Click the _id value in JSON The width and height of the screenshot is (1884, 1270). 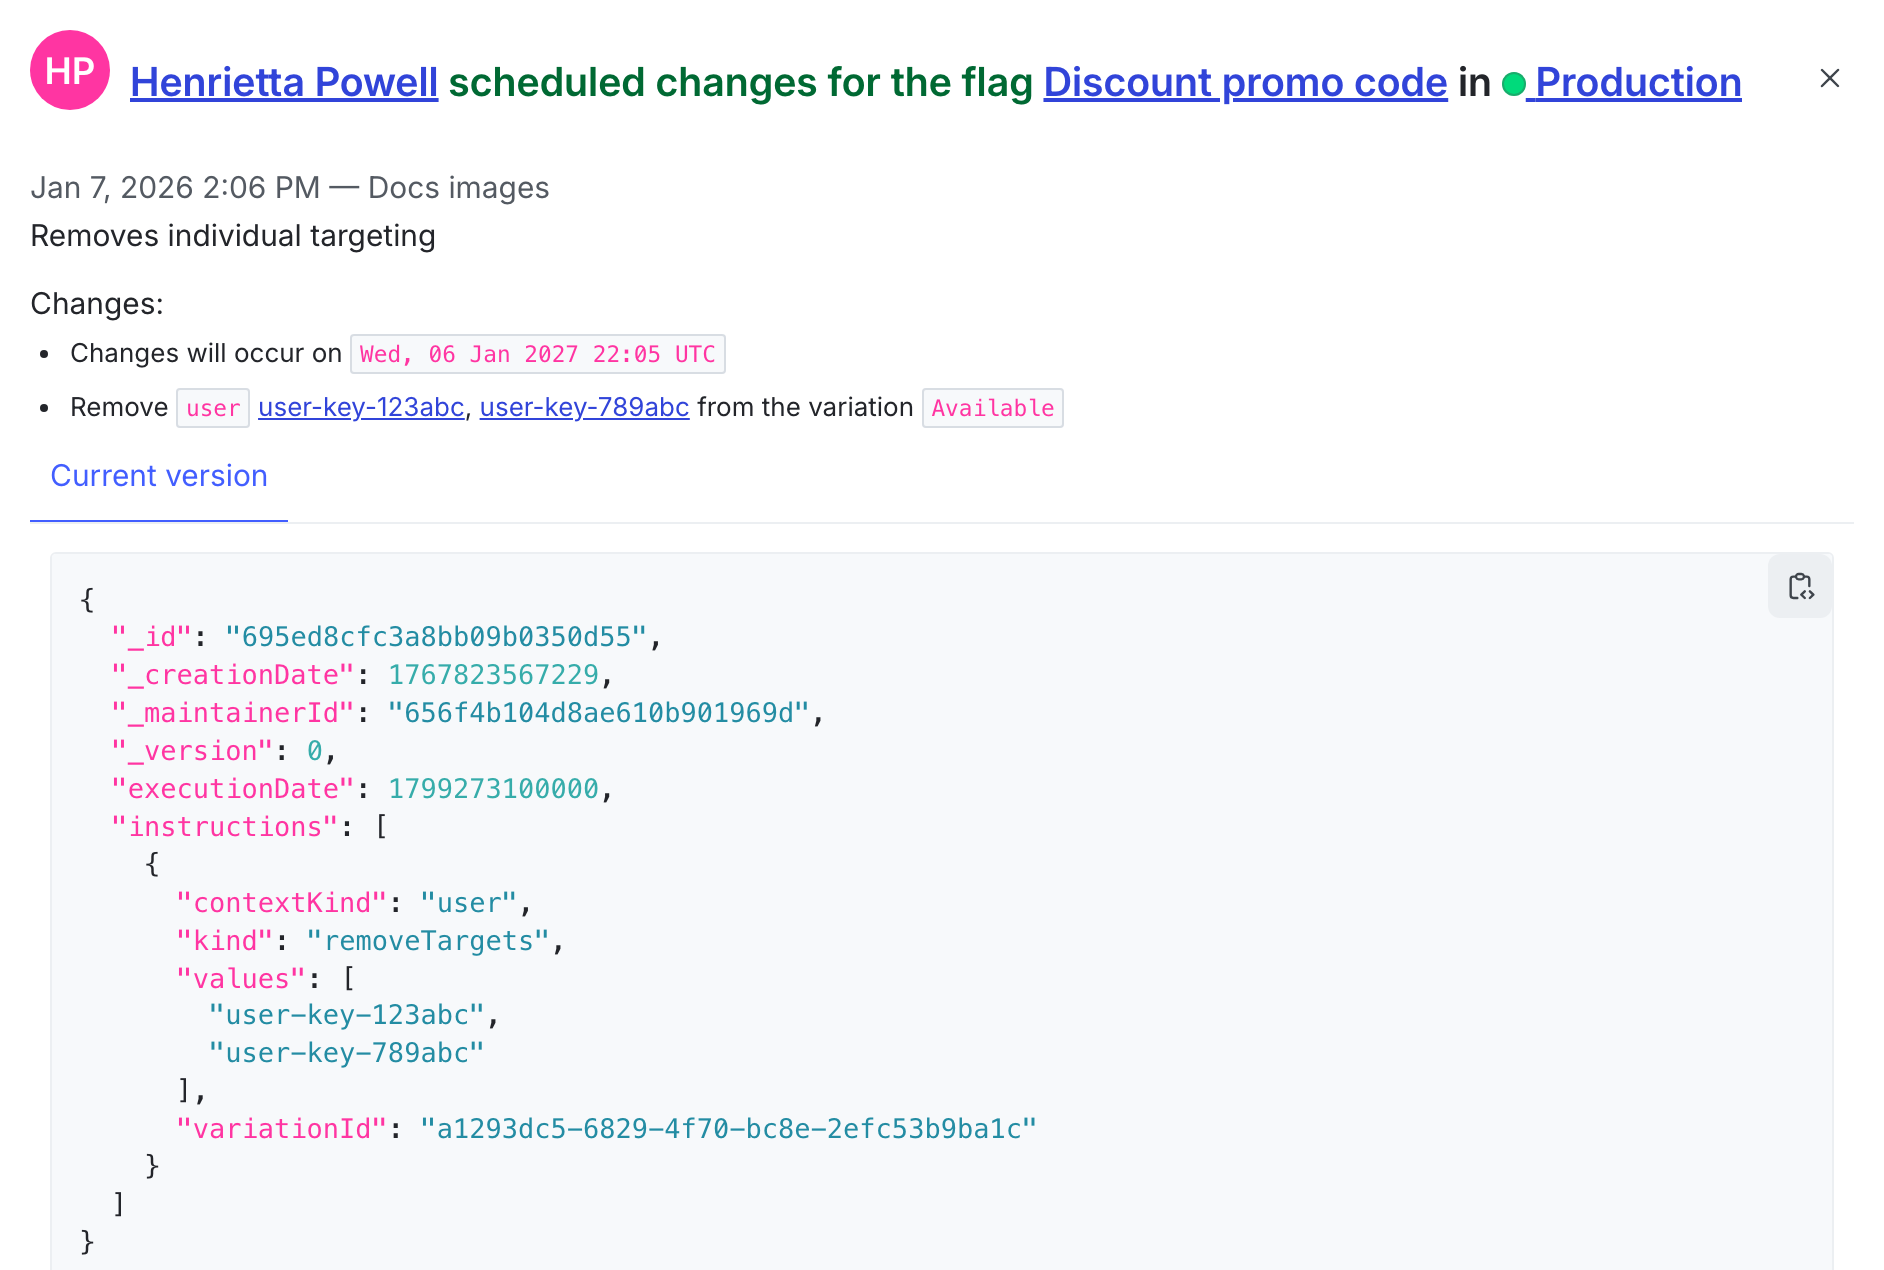pos(436,637)
